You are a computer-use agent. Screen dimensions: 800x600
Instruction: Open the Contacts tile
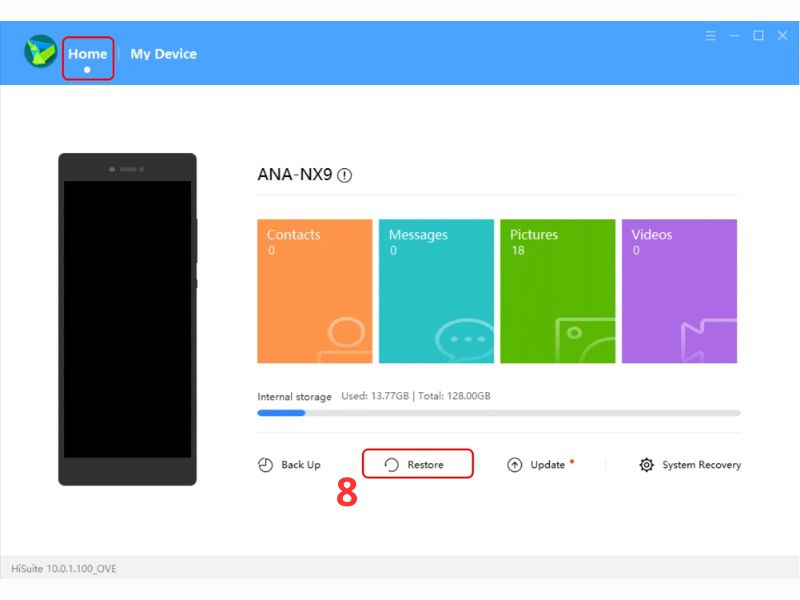pos(315,291)
